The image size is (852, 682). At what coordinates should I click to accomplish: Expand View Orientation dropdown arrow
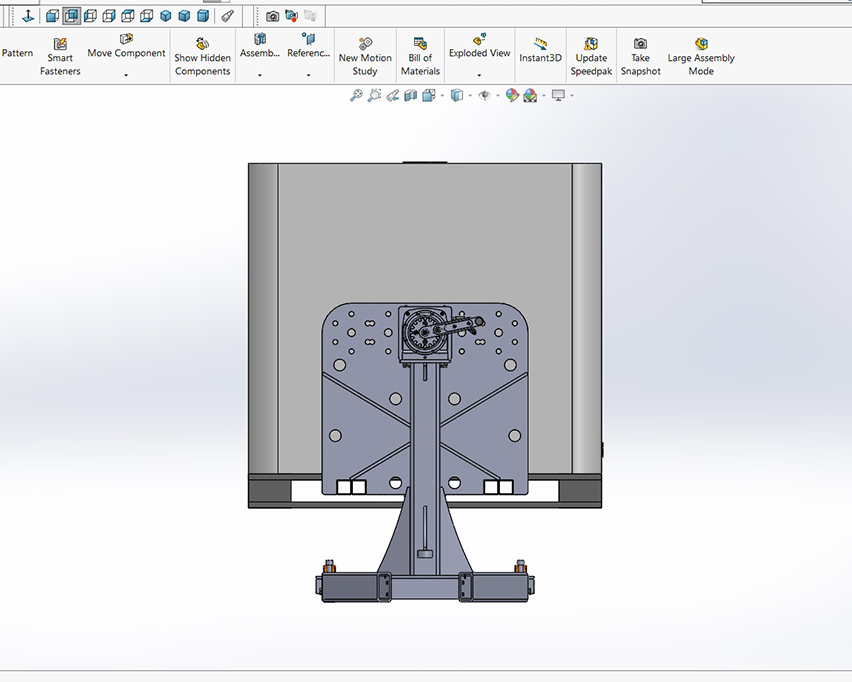tap(442, 96)
